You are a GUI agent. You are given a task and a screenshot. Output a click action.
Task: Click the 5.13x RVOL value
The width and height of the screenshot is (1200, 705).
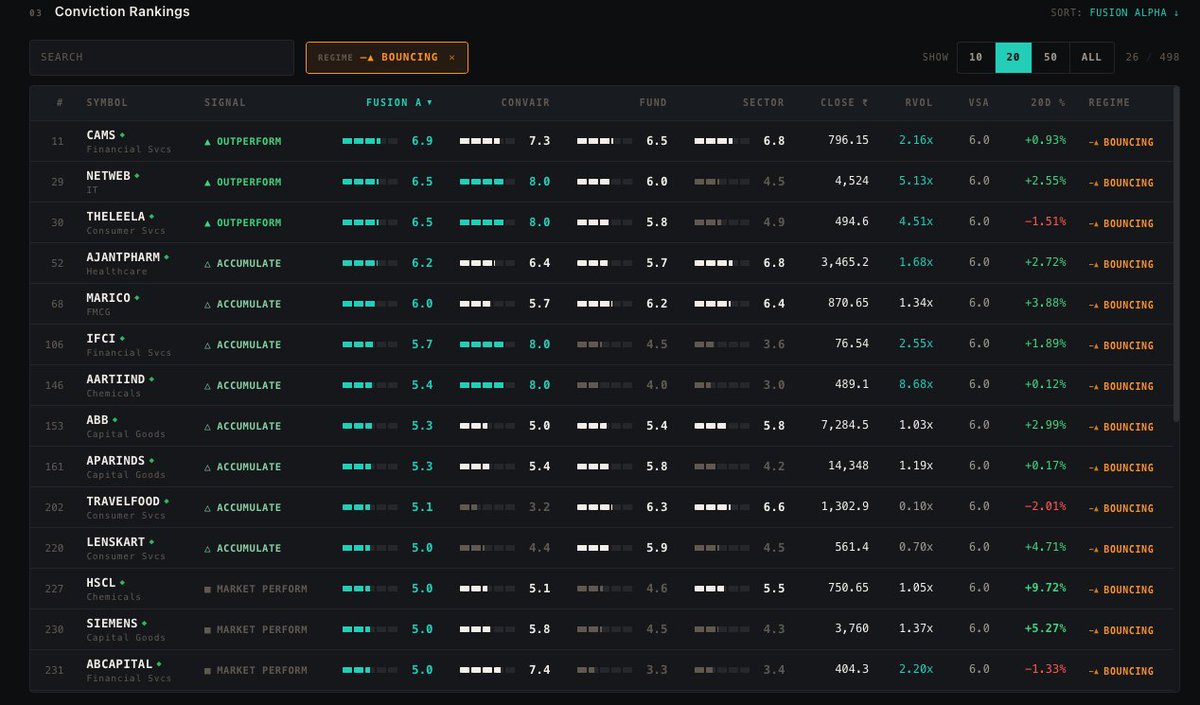click(916, 181)
